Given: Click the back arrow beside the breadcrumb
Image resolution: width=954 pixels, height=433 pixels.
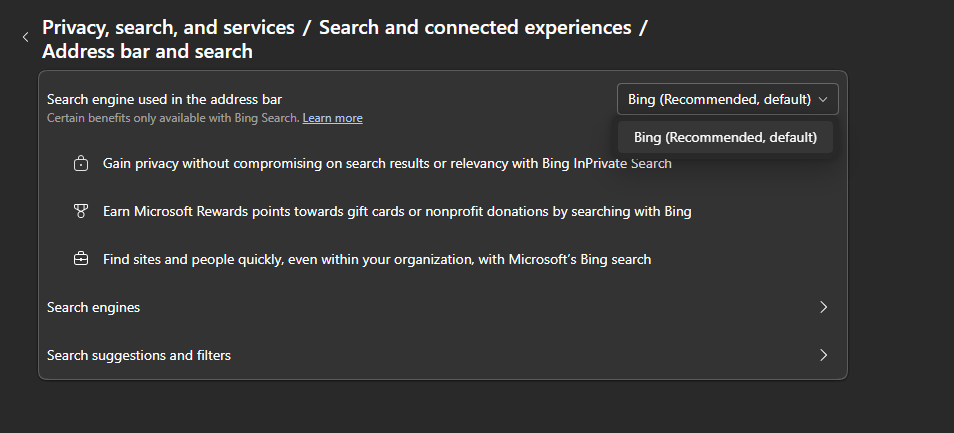Looking at the screenshot, I should pos(25,37).
